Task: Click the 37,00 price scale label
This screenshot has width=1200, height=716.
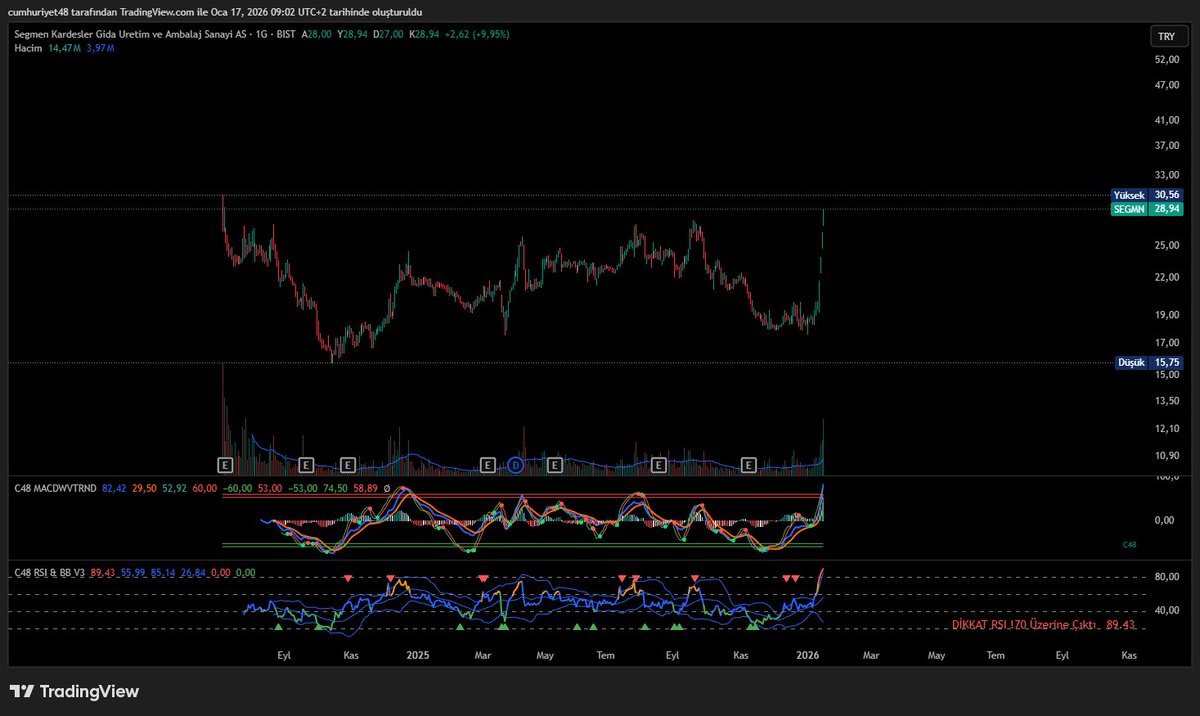Action: click(x=1166, y=145)
